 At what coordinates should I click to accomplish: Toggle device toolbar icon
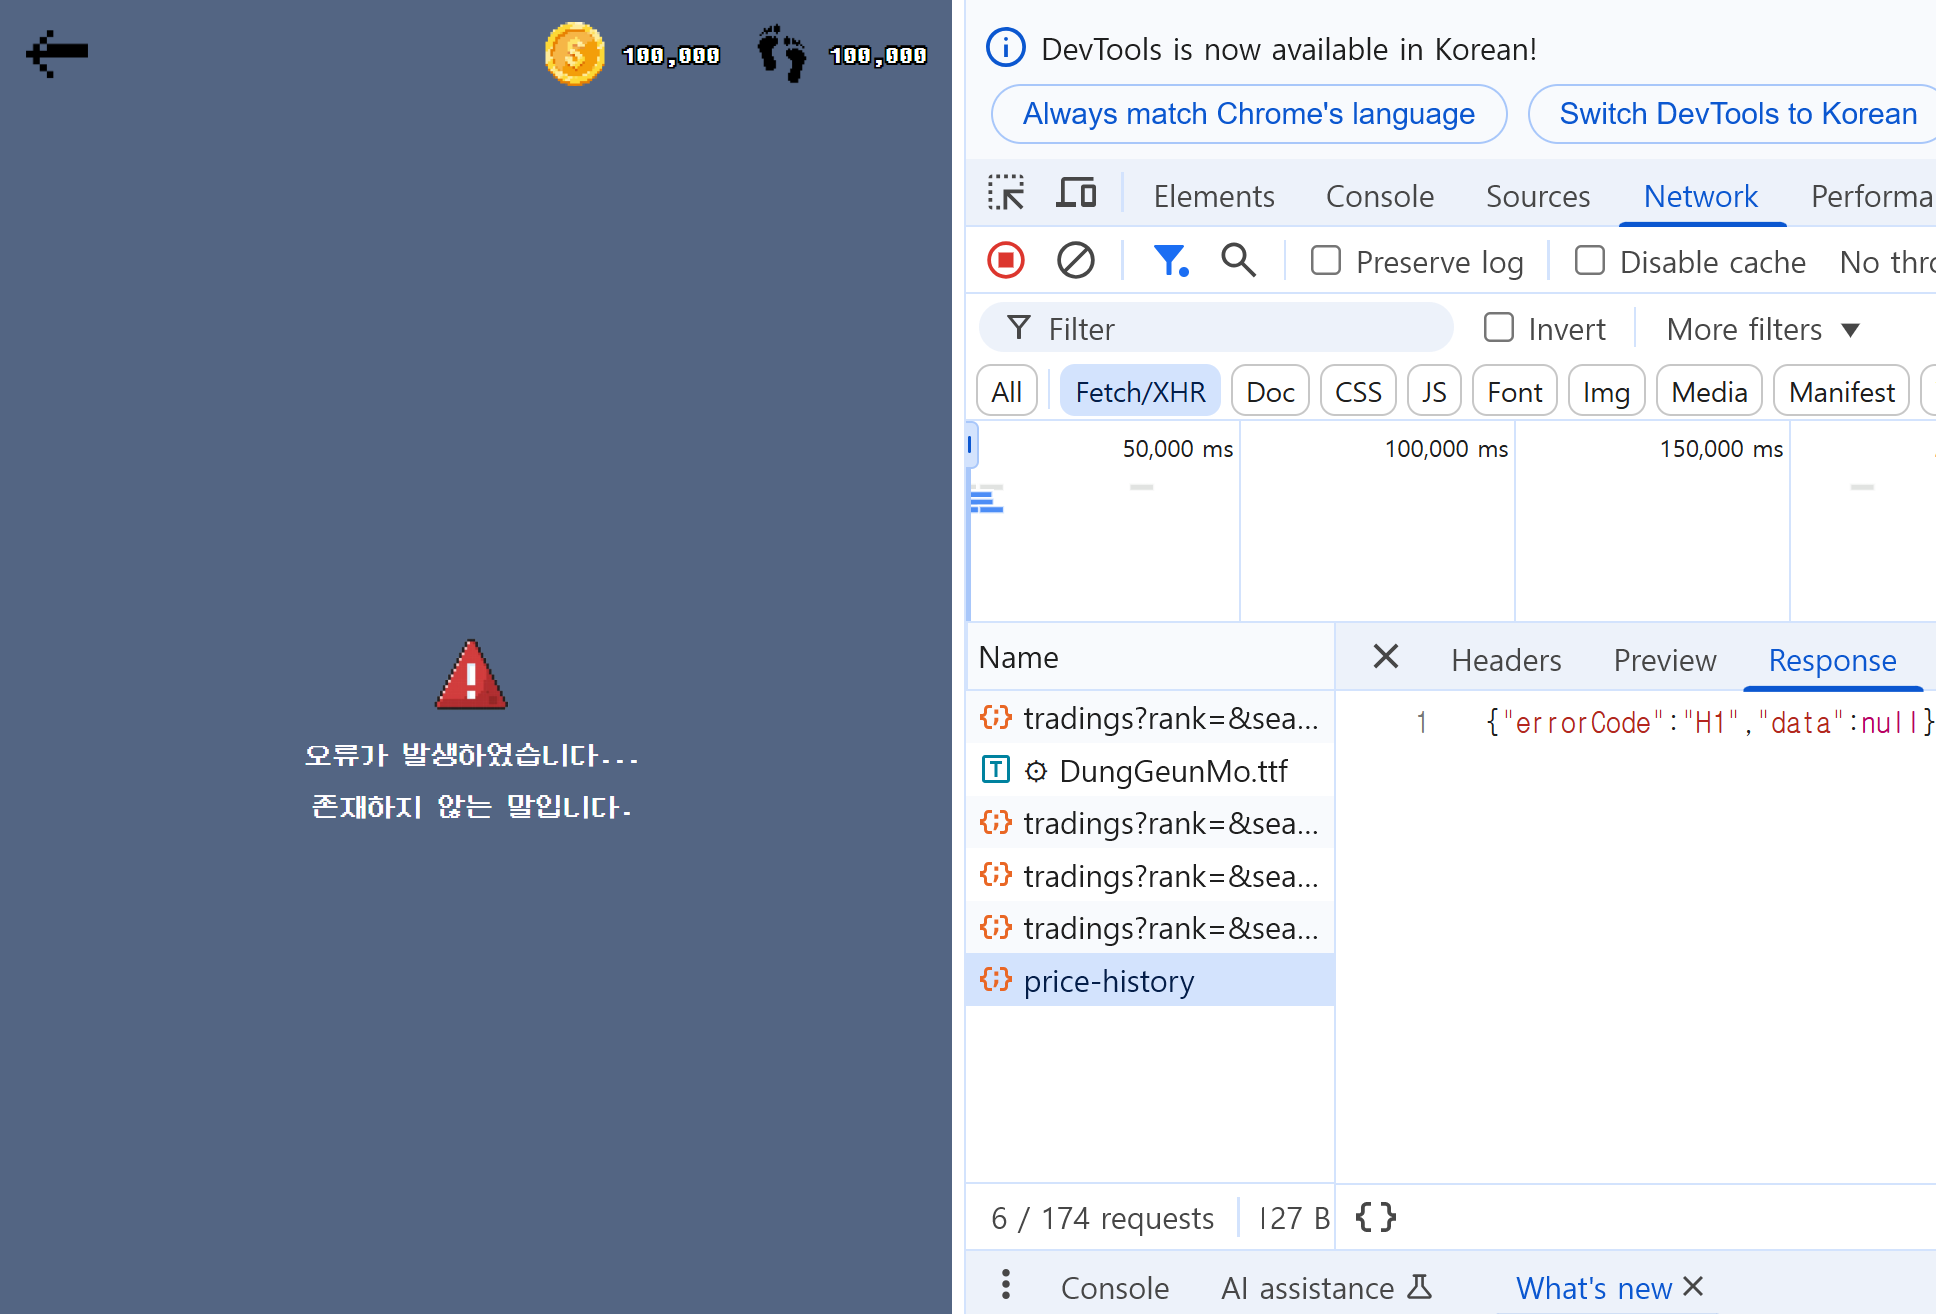[1076, 193]
